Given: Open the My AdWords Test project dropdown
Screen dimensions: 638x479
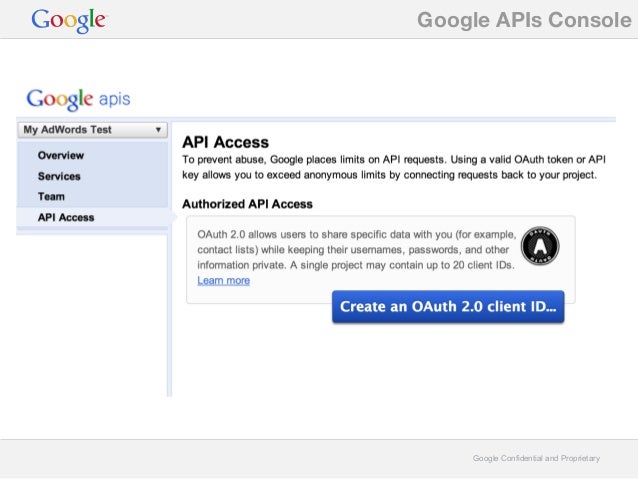Looking at the screenshot, I should point(92,130).
